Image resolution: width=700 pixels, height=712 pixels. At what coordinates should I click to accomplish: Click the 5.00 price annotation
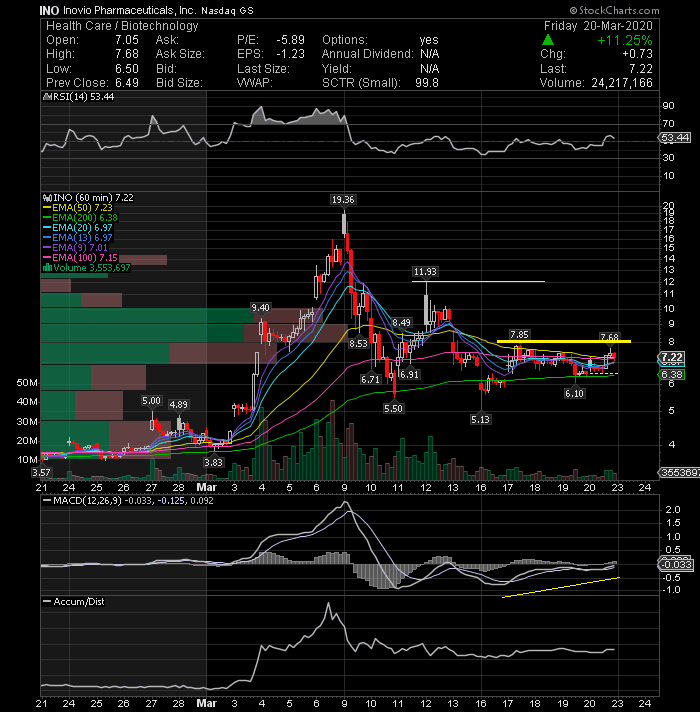(151, 400)
